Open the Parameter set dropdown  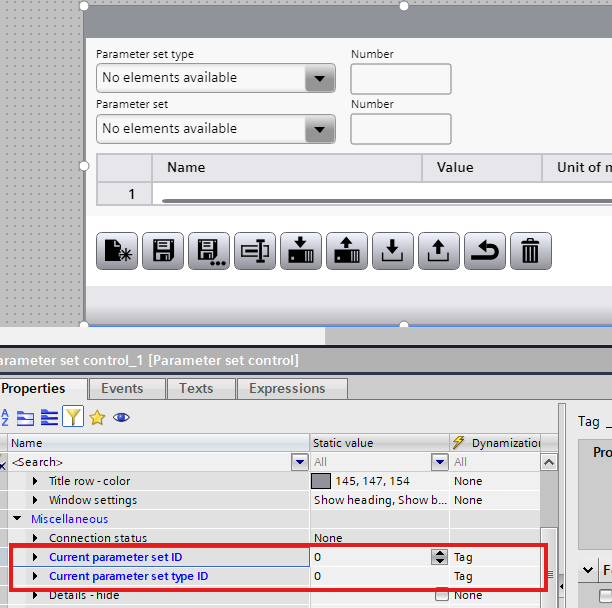coord(320,129)
